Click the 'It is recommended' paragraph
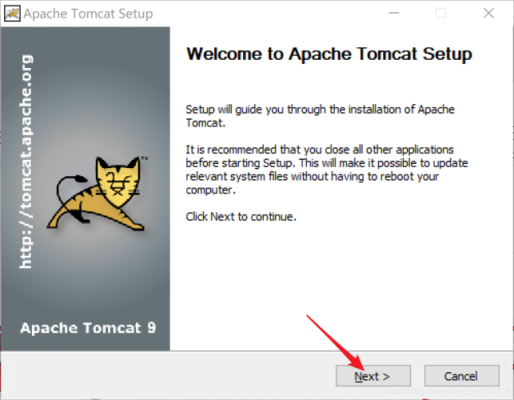Screen dimensions: 514x400 pyautogui.click(x=327, y=170)
